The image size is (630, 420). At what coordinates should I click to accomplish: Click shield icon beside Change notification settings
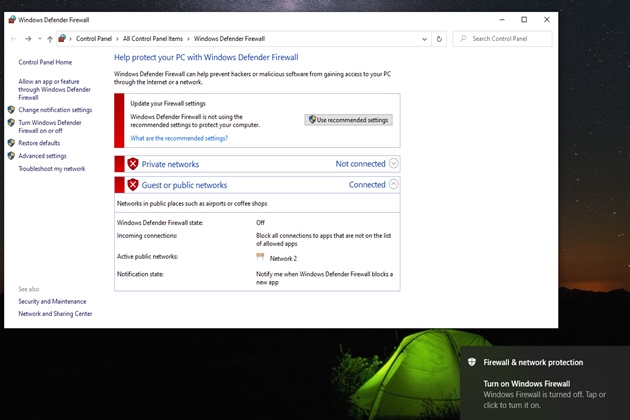pos(11,110)
